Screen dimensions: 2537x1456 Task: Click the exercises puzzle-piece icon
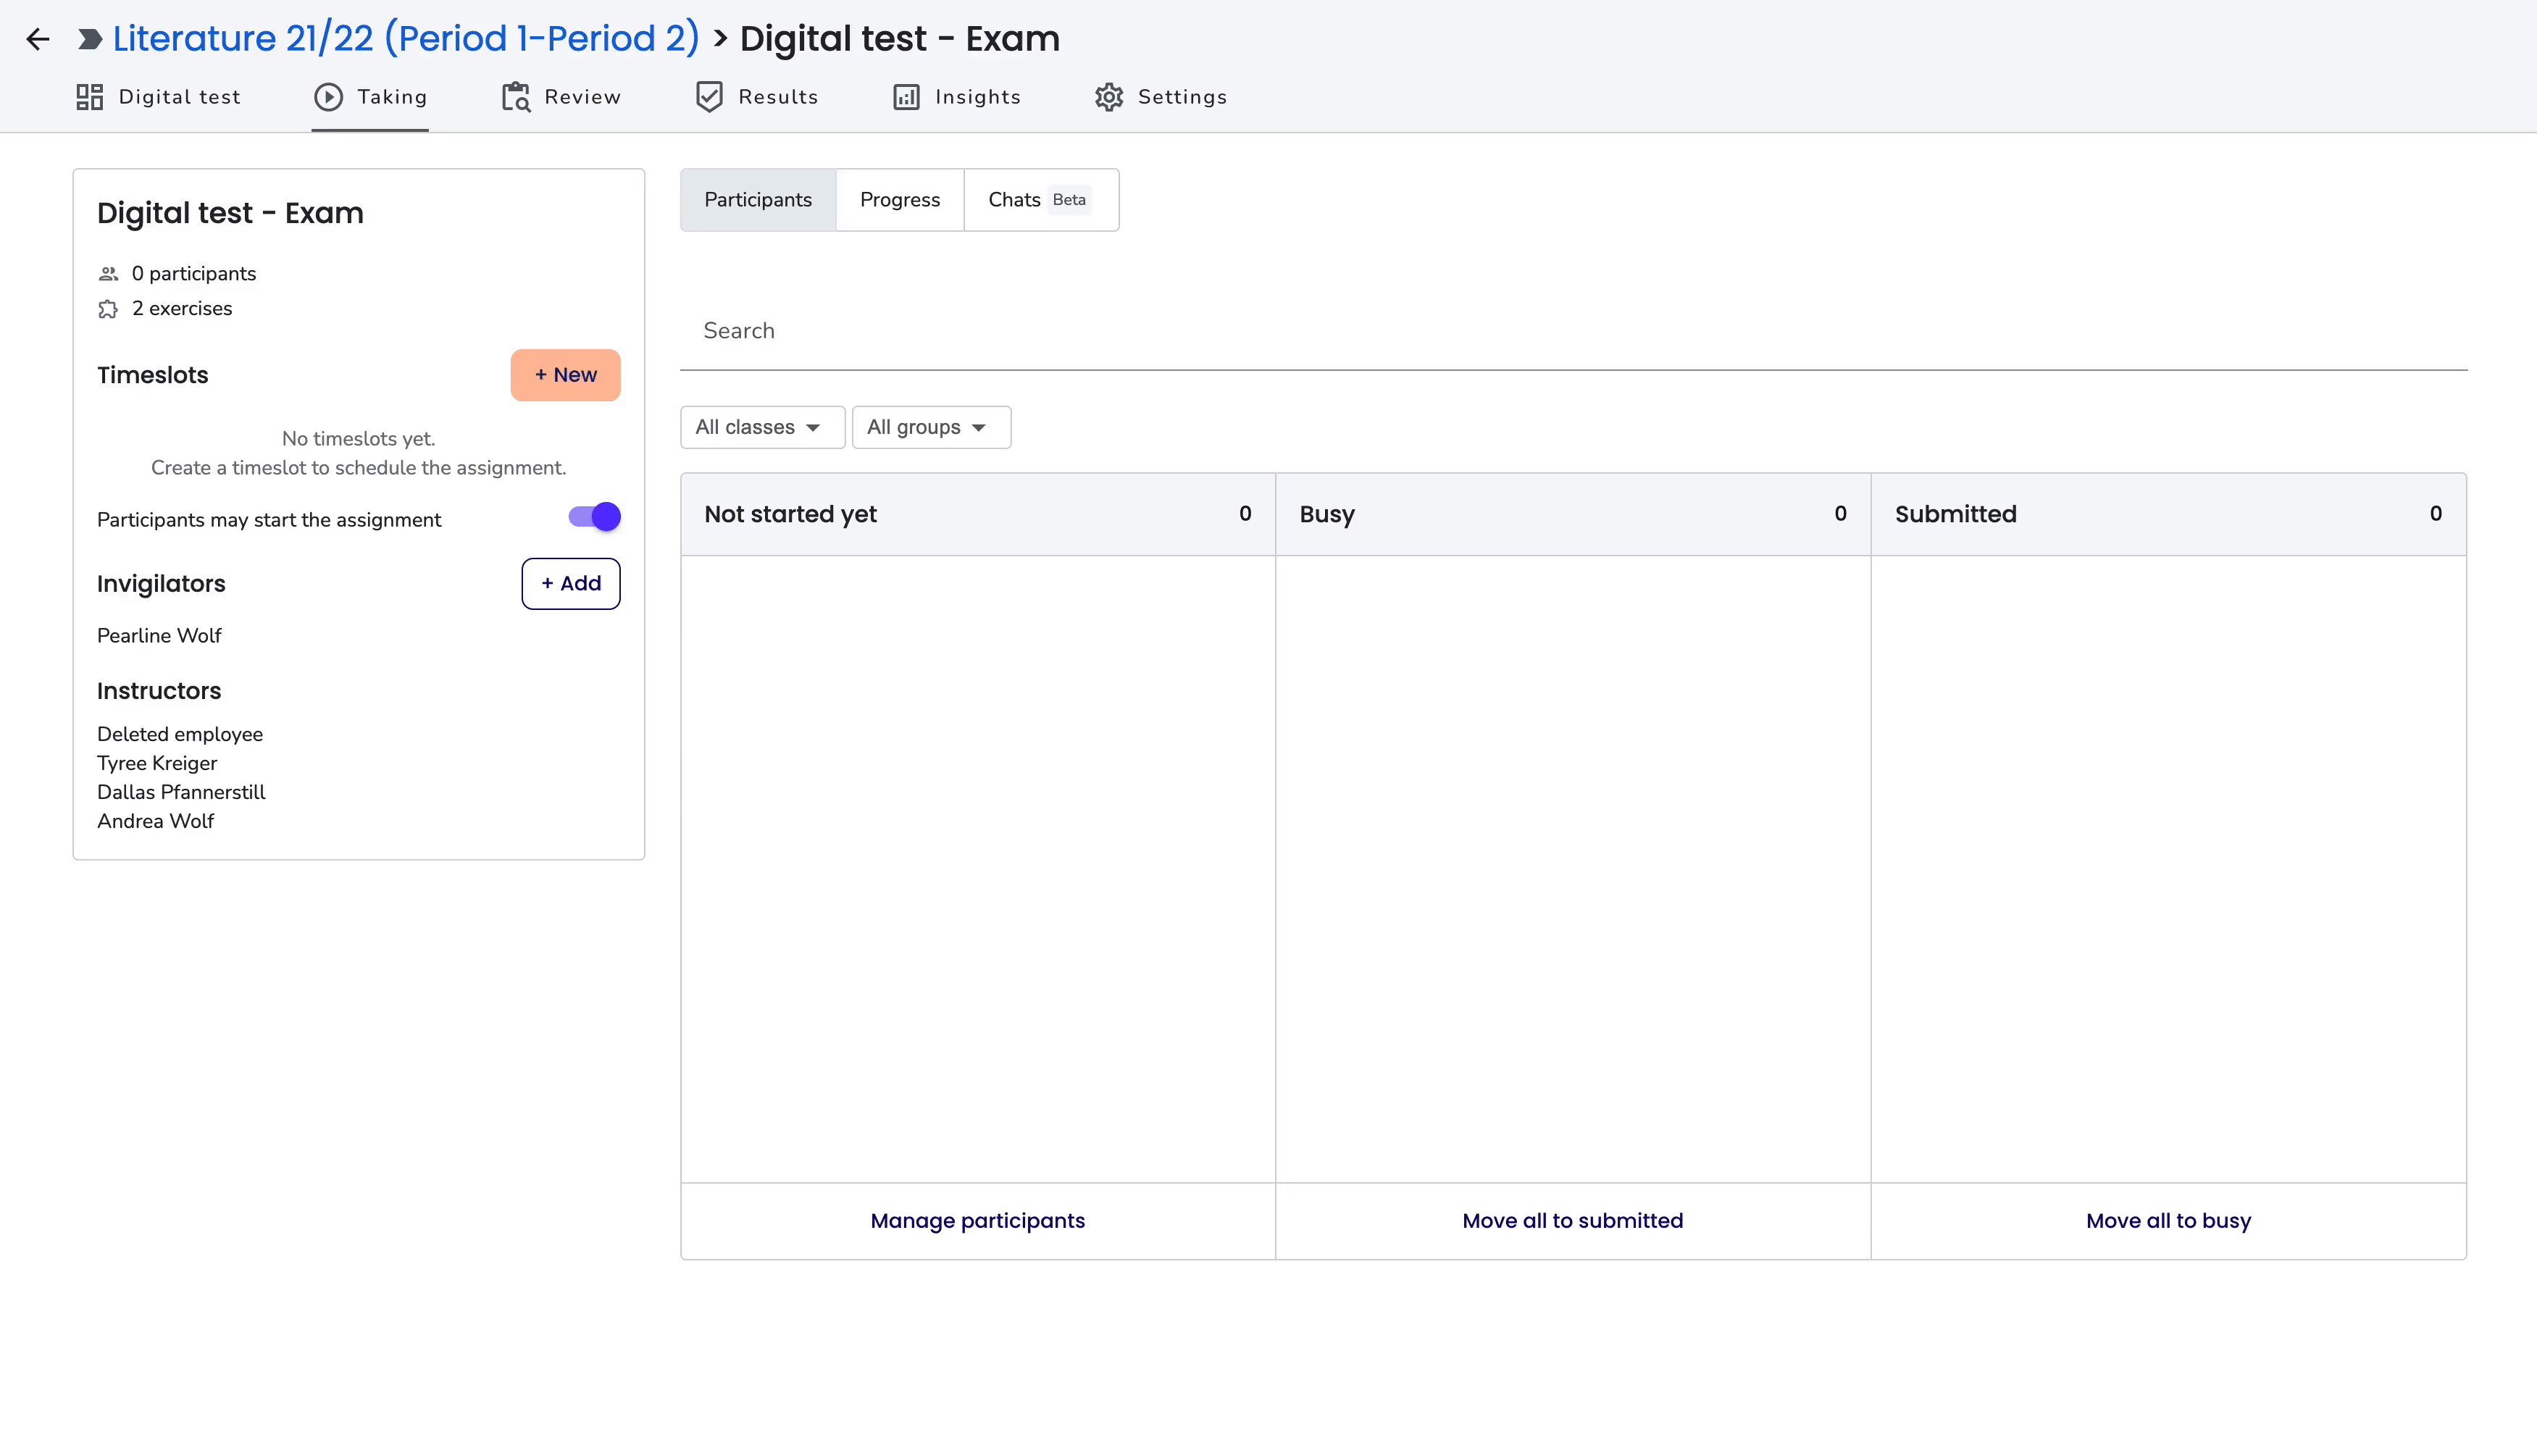[108, 309]
